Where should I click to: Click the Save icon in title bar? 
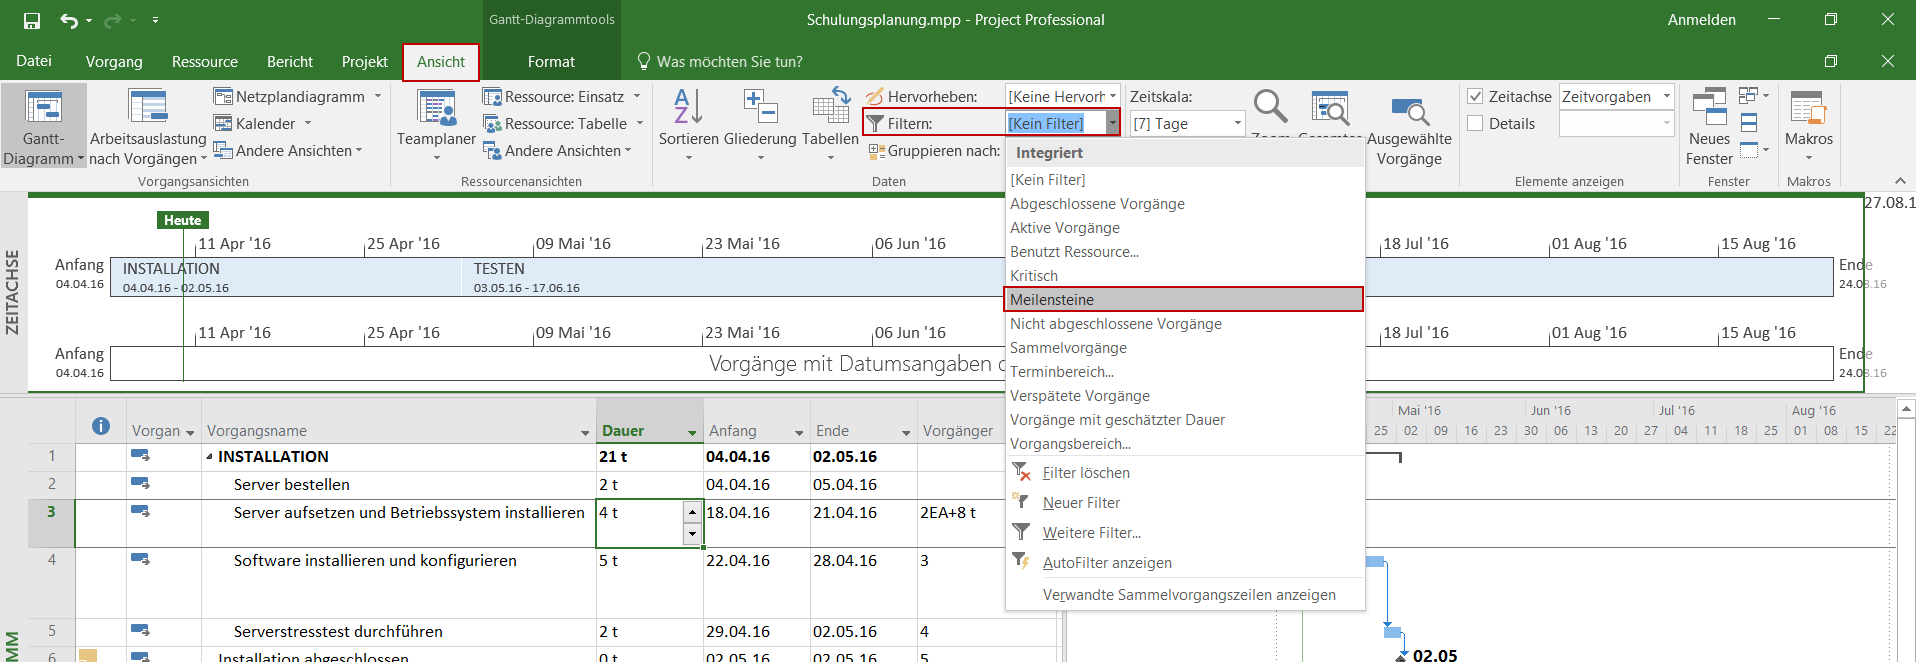tap(32, 20)
